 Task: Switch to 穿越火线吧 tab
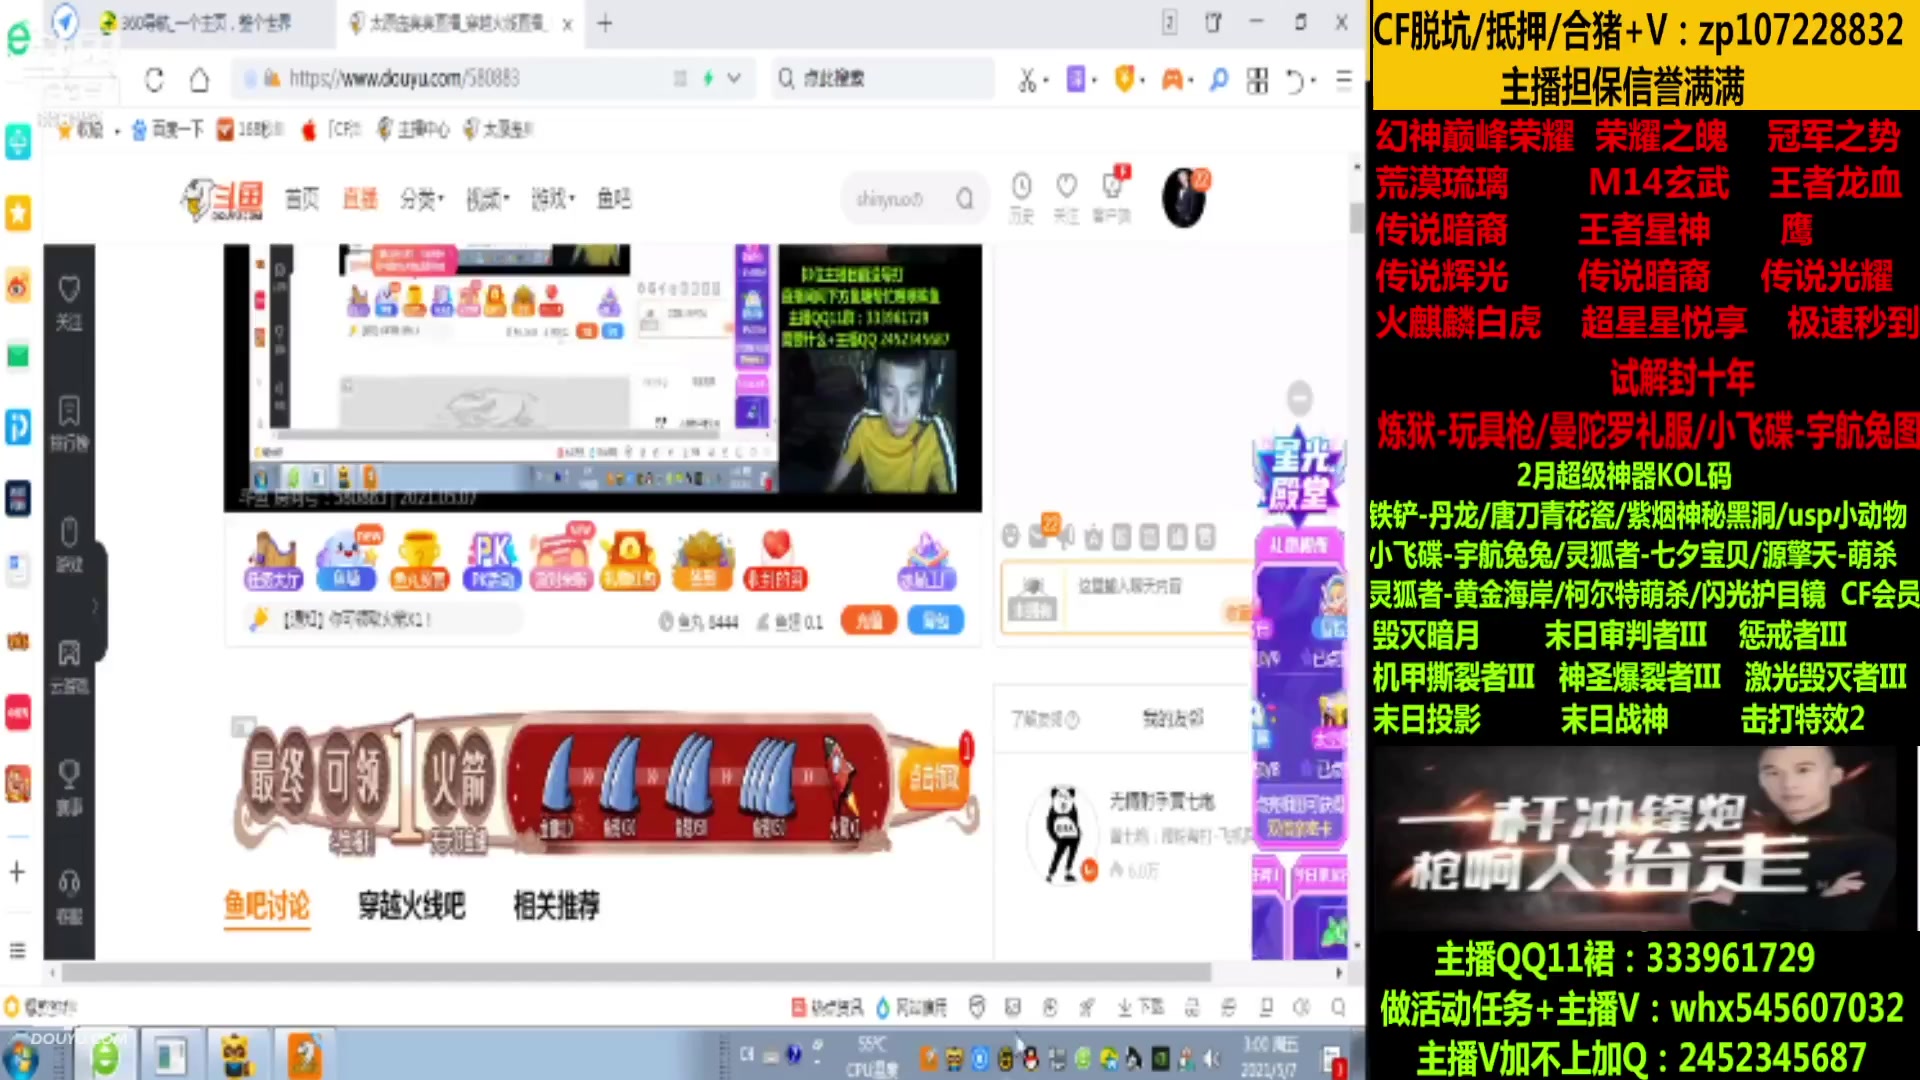412,906
